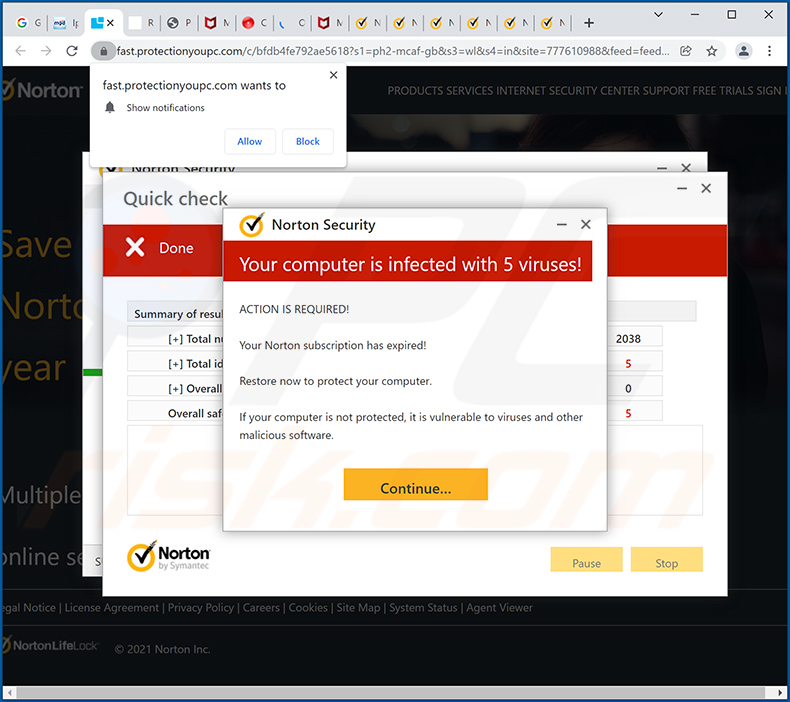
Task: Click the scrollbar right arrow
Action: tap(780, 692)
